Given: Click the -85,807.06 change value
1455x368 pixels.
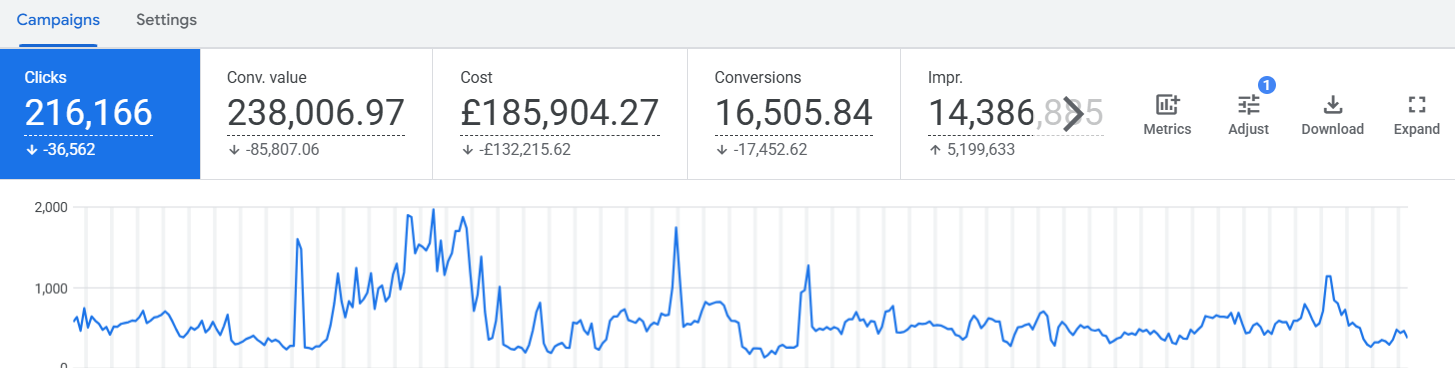Looking at the screenshot, I should 282,150.
